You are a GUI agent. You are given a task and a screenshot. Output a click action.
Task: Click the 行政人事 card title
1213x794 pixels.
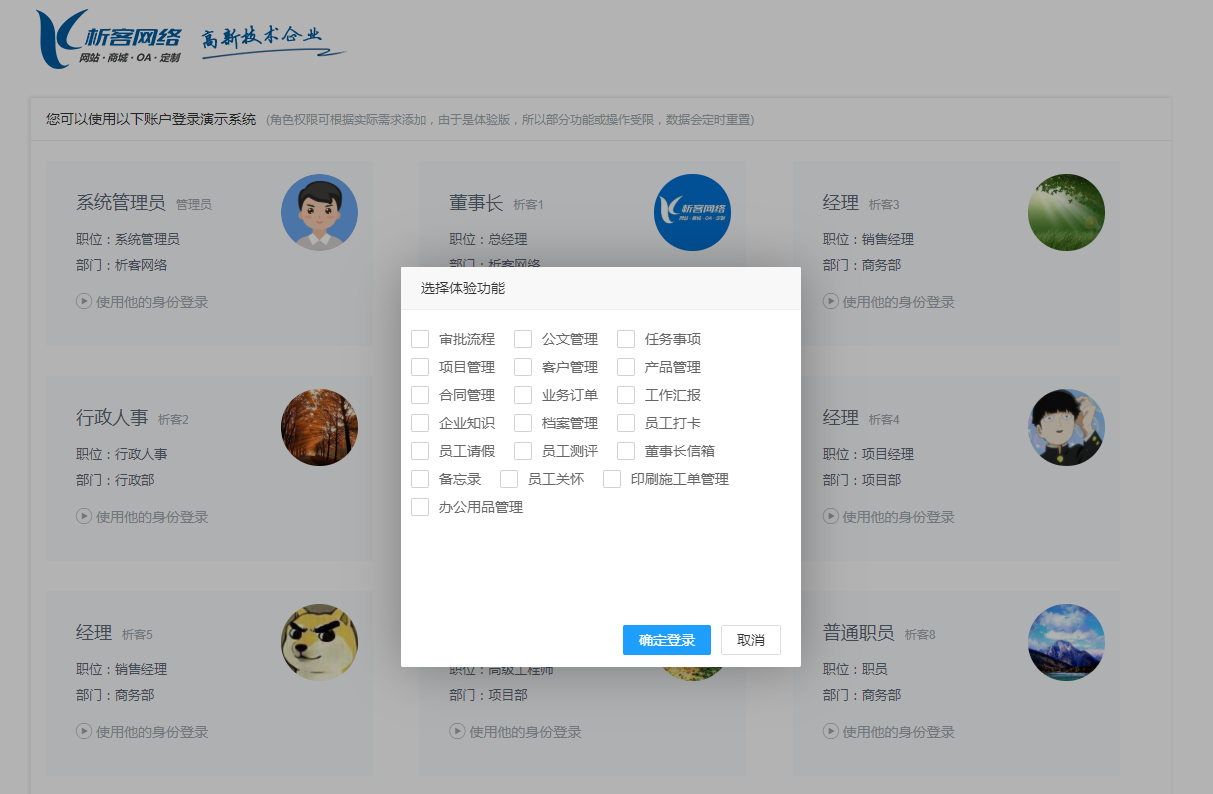(112, 418)
